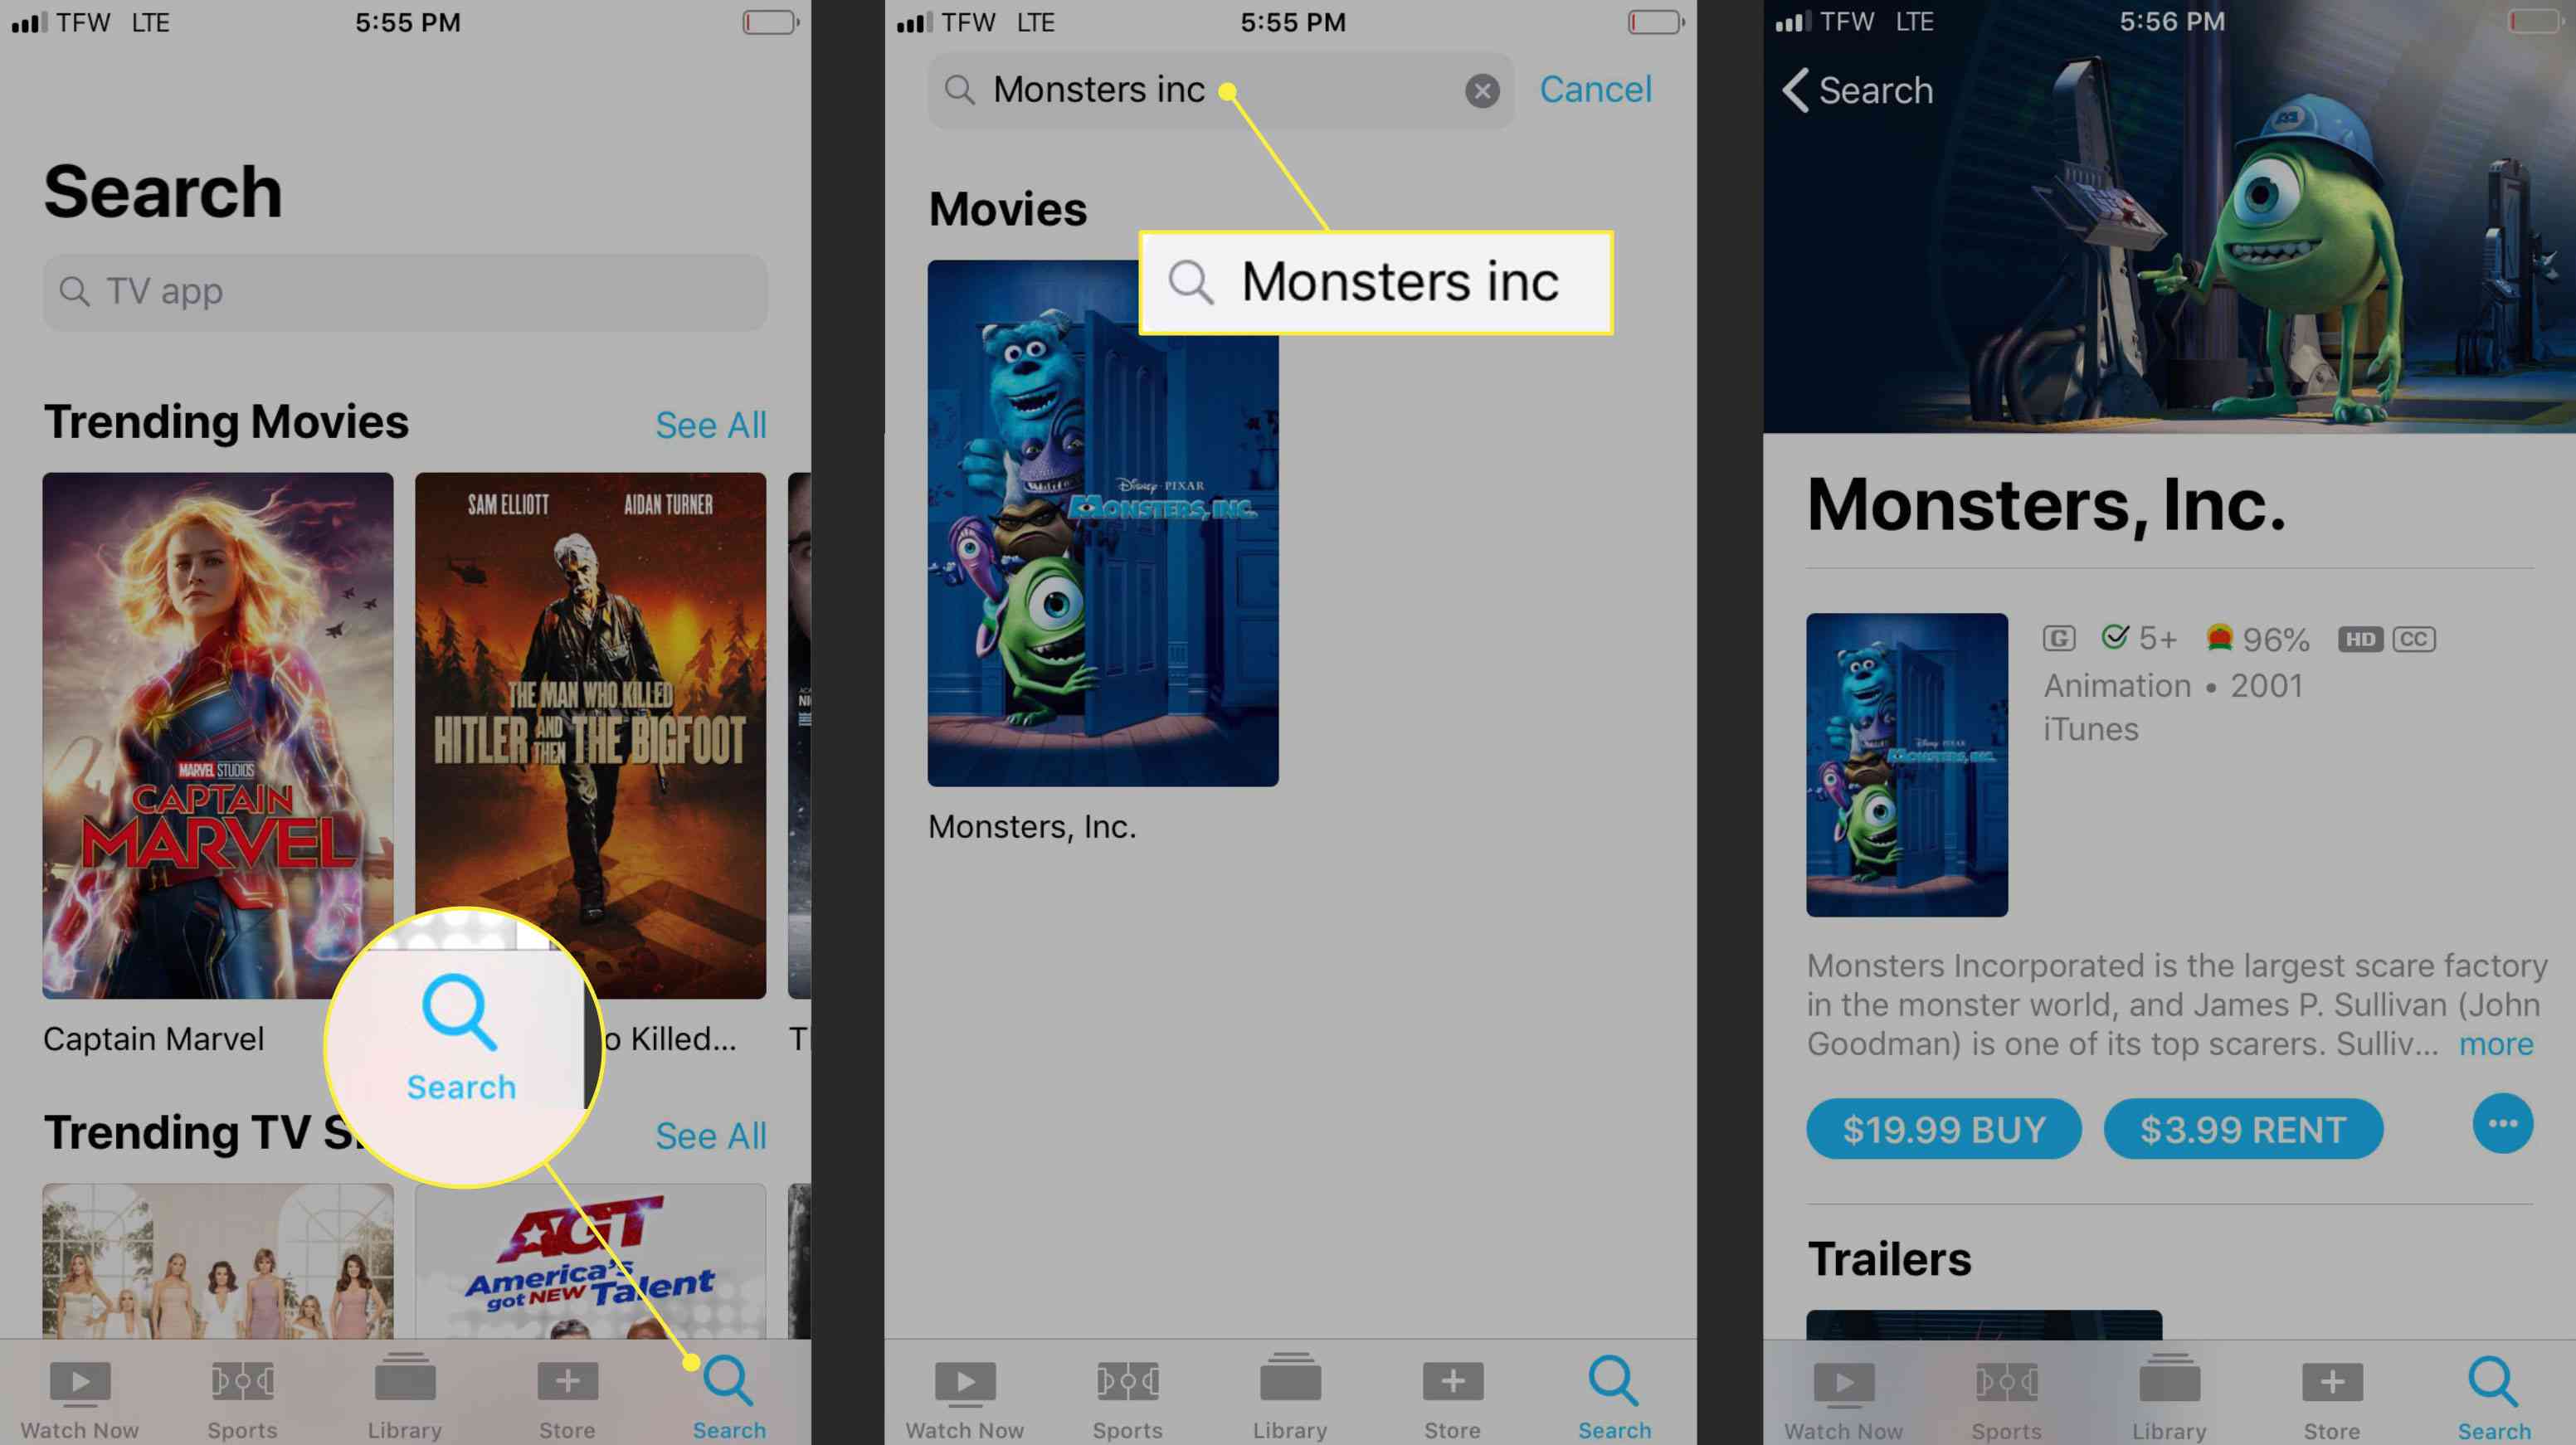Open the Library tab icon

pos(402,1385)
